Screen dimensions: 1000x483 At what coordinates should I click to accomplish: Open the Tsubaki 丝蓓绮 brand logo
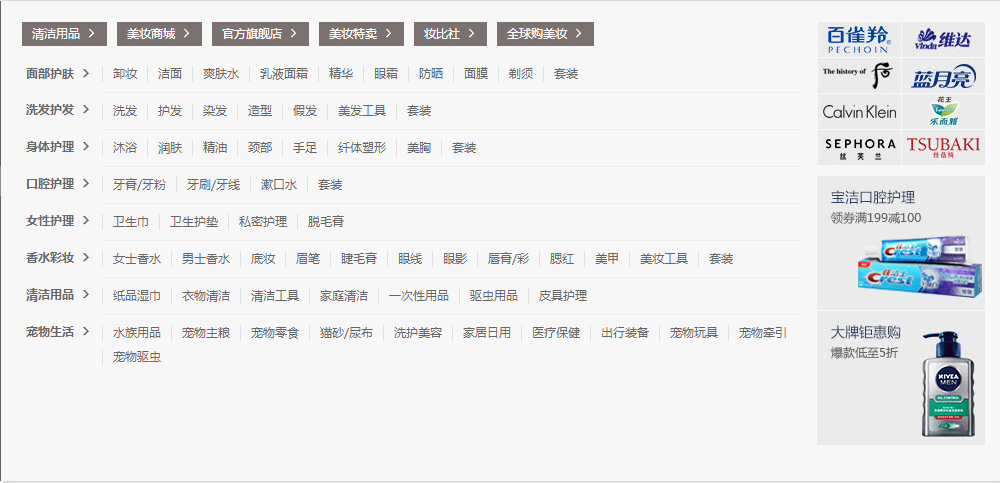(942, 148)
